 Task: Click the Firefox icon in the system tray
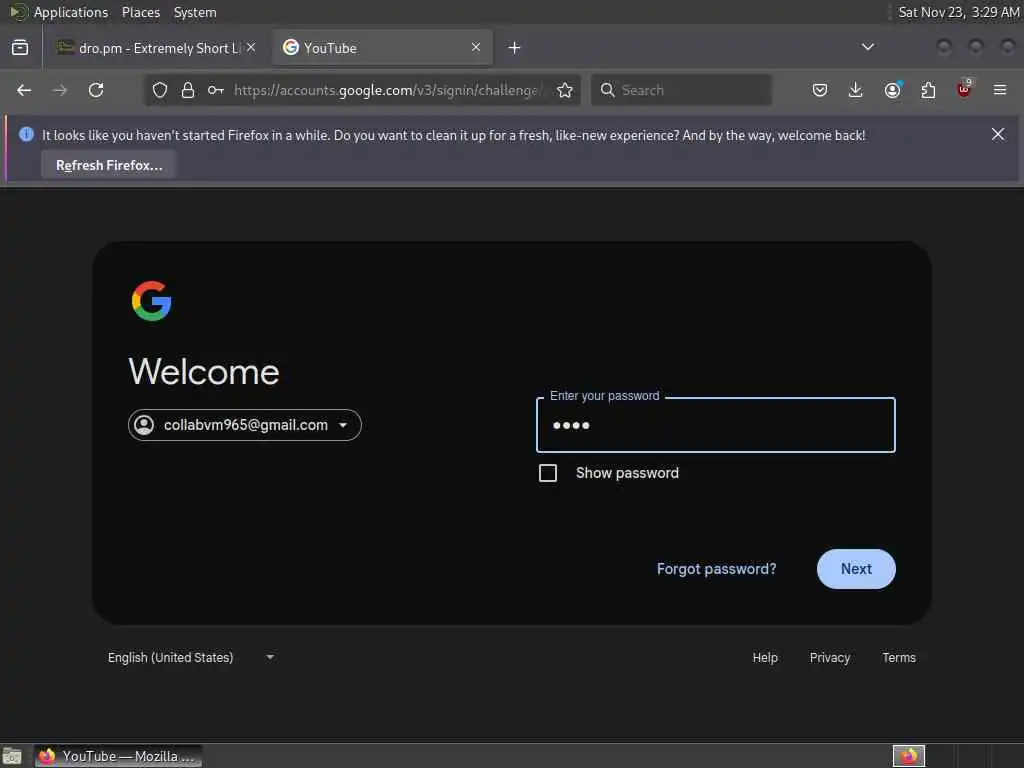click(x=908, y=756)
